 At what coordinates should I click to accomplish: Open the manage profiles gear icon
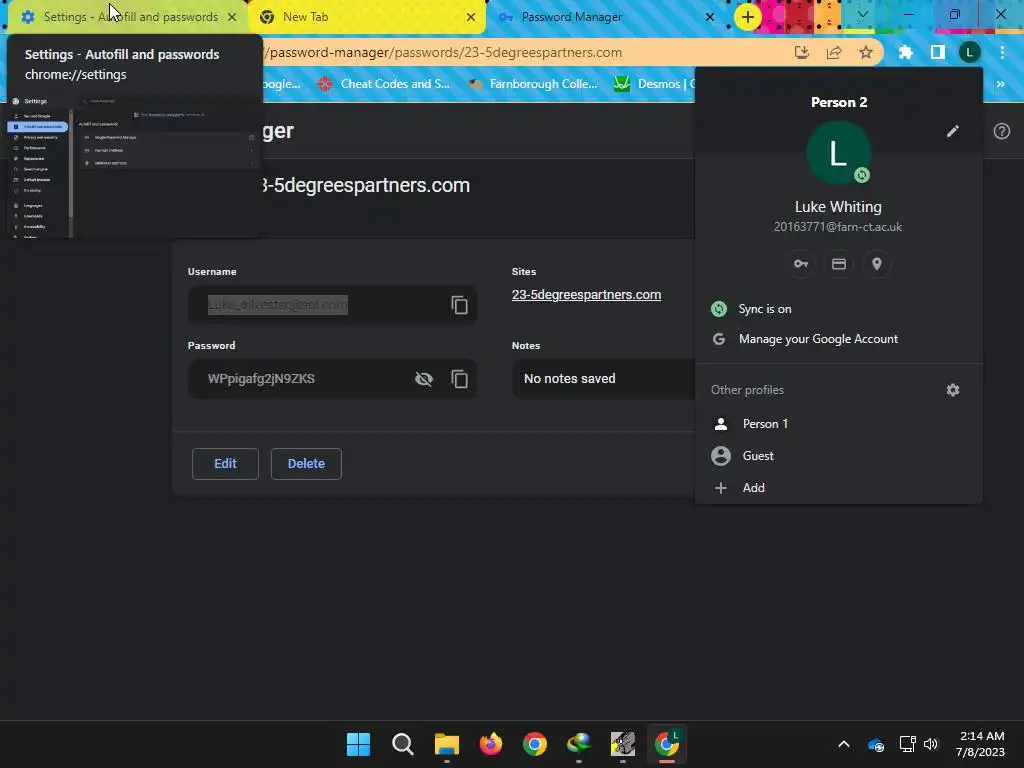pyautogui.click(x=953, y=390)
